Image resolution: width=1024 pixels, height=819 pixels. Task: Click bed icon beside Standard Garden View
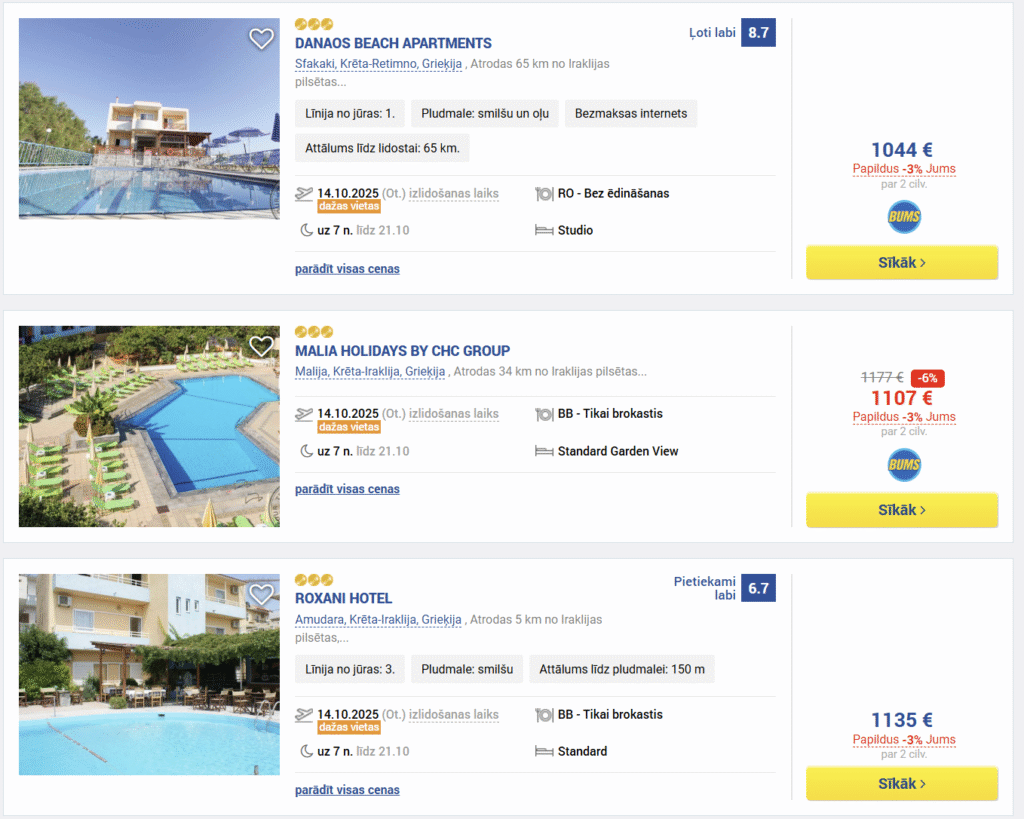[544, 452]
